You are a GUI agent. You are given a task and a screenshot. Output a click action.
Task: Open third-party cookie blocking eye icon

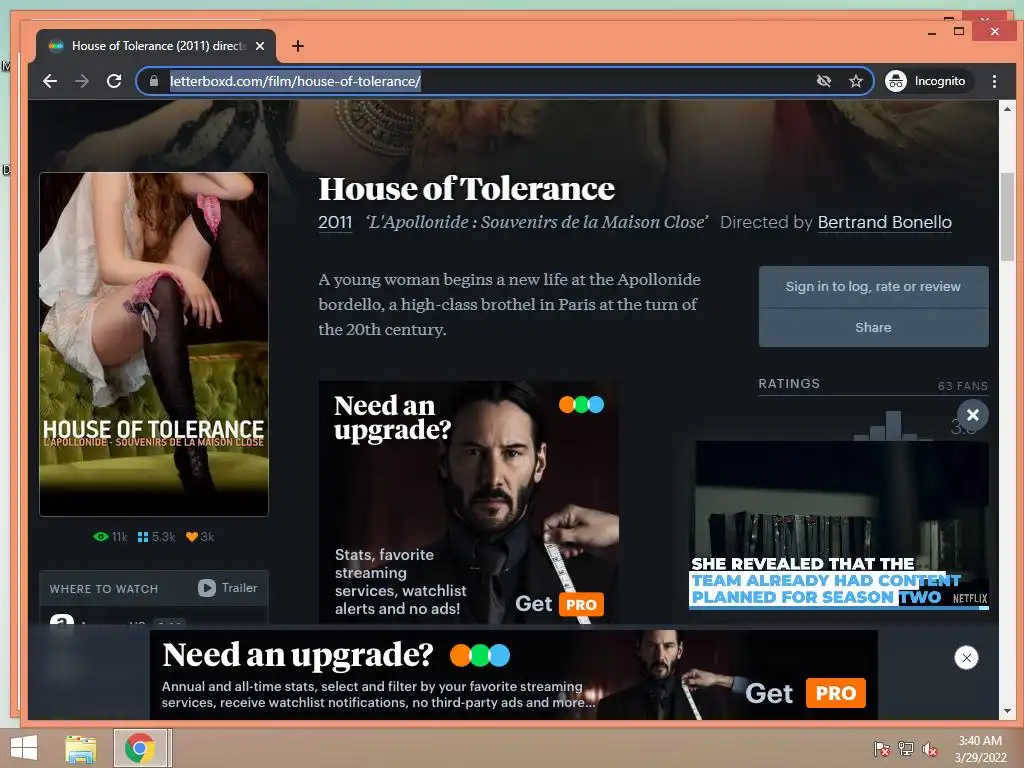[824, 81]
